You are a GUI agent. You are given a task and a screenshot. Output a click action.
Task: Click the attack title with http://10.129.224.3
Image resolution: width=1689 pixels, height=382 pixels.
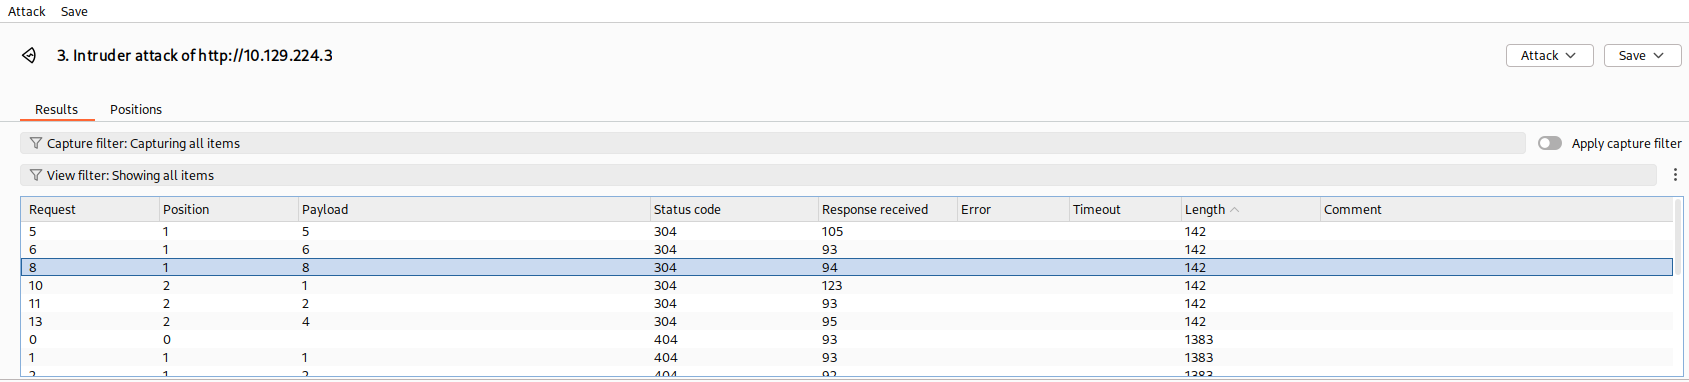(195, 55)
